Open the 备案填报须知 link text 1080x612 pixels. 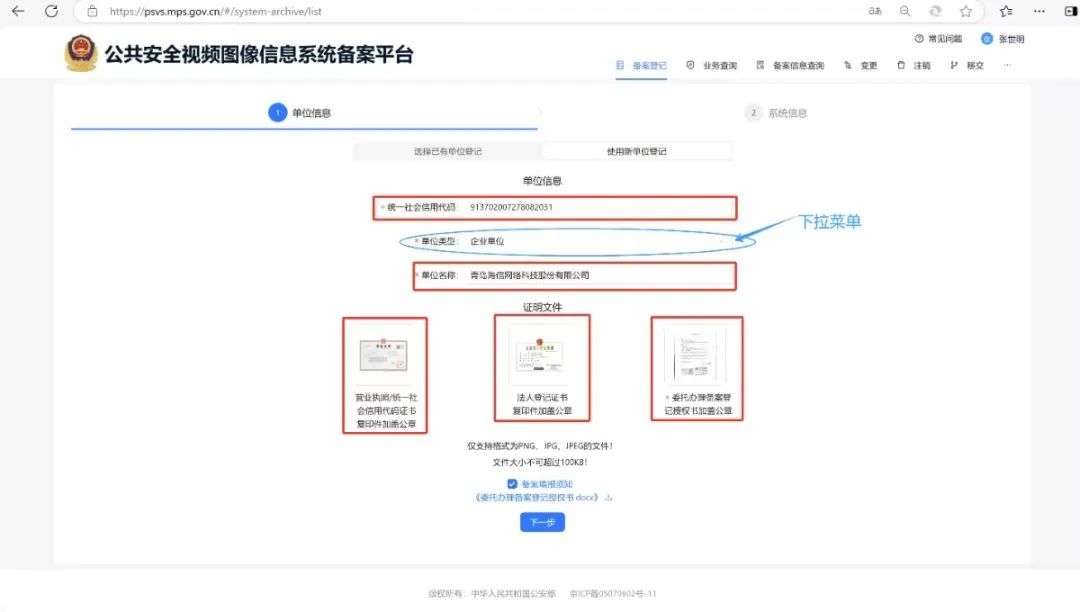click(x=547, y=484)
